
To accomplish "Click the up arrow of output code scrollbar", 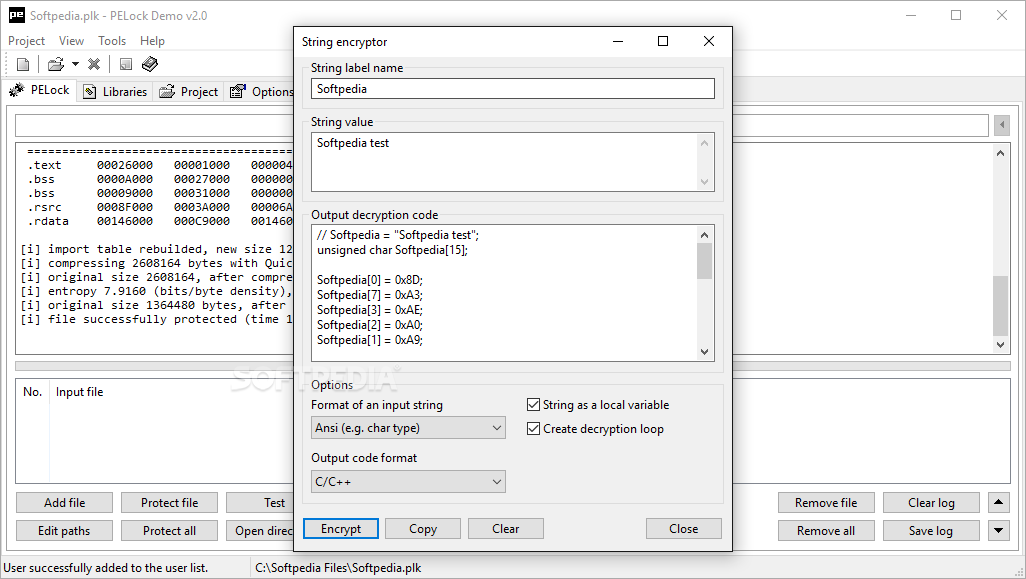I will pyautogui.click(x=705, y=235).
